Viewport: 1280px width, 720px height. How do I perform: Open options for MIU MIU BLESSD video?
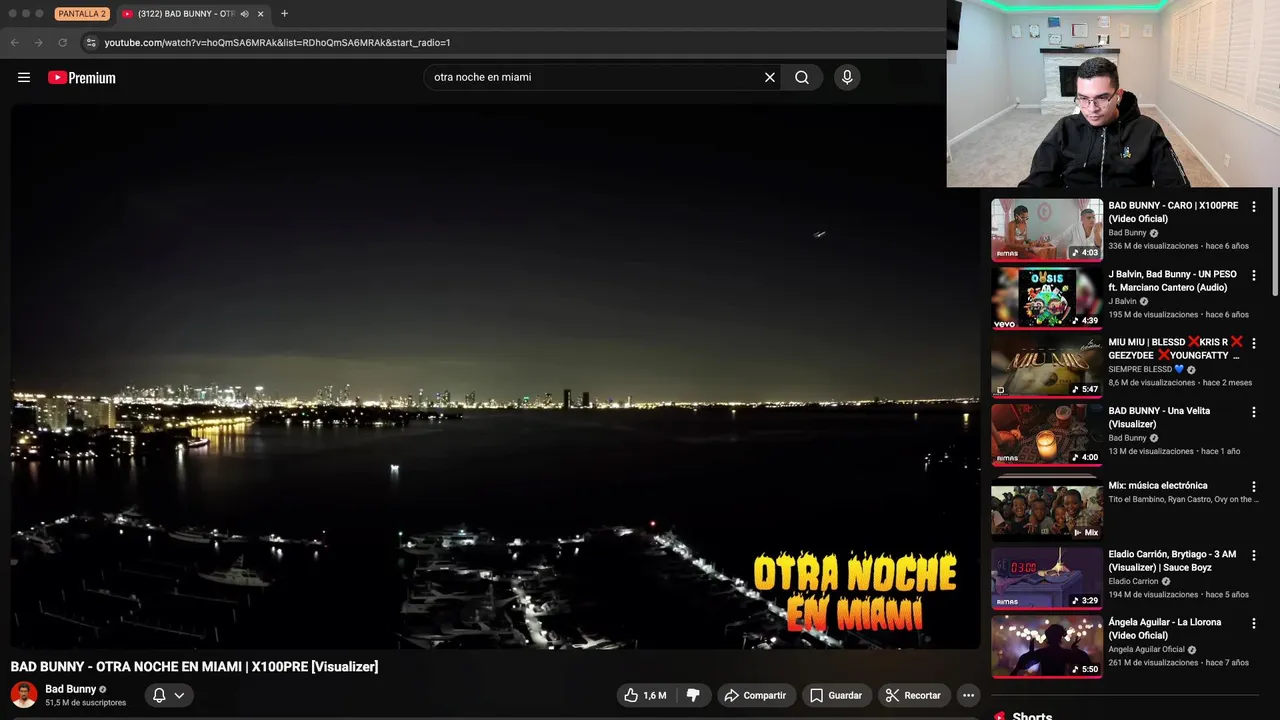[1254, 343]
